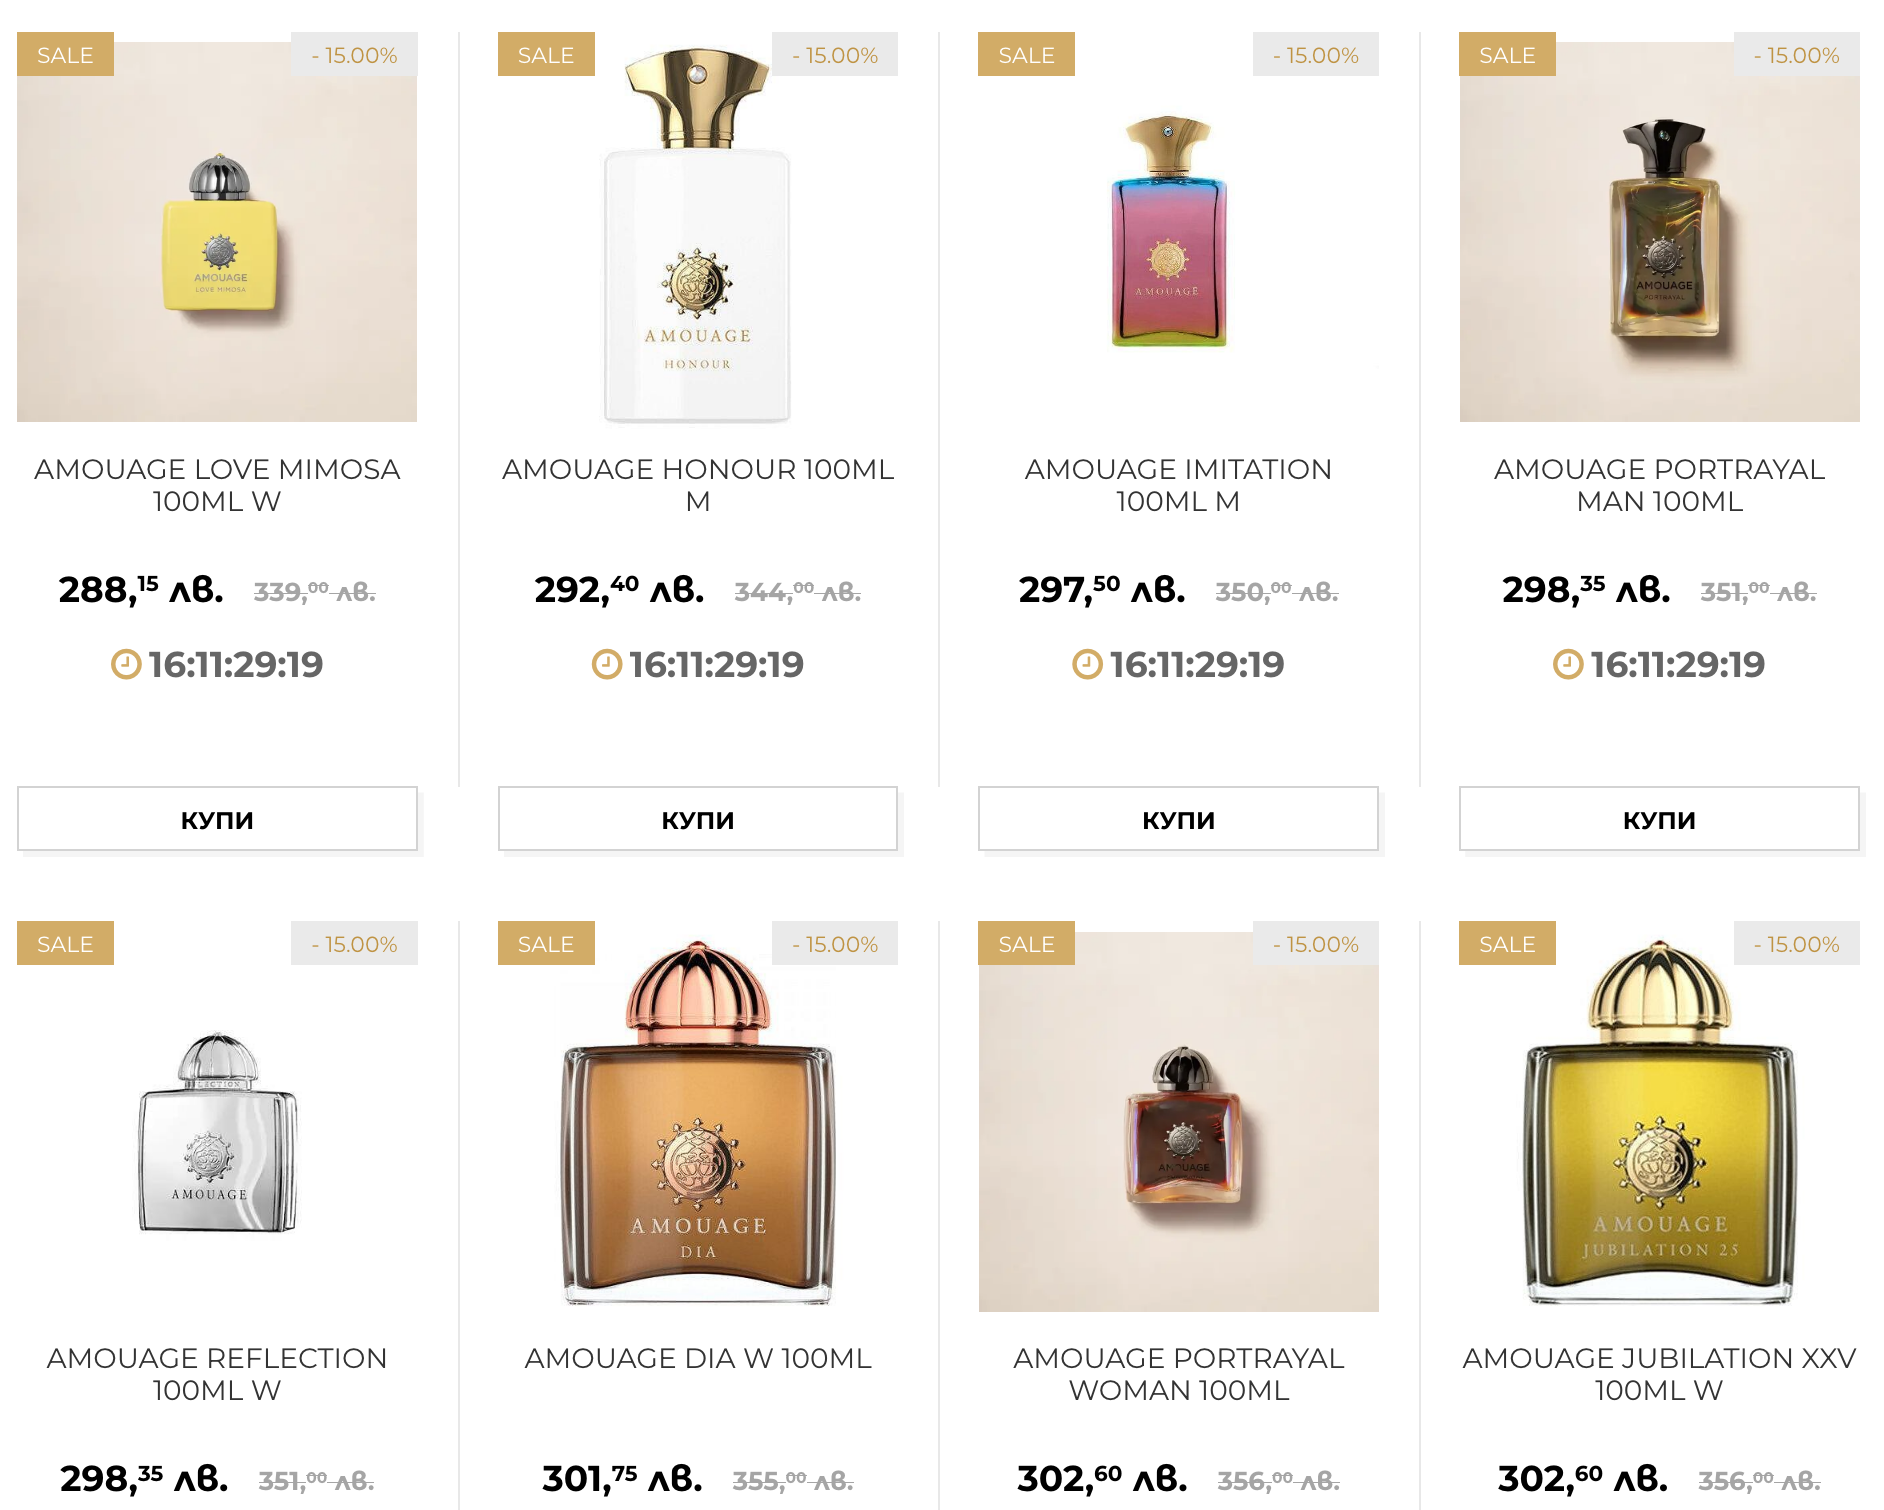Click the clock icon under Love Mimosa price

tap(126, 664)
